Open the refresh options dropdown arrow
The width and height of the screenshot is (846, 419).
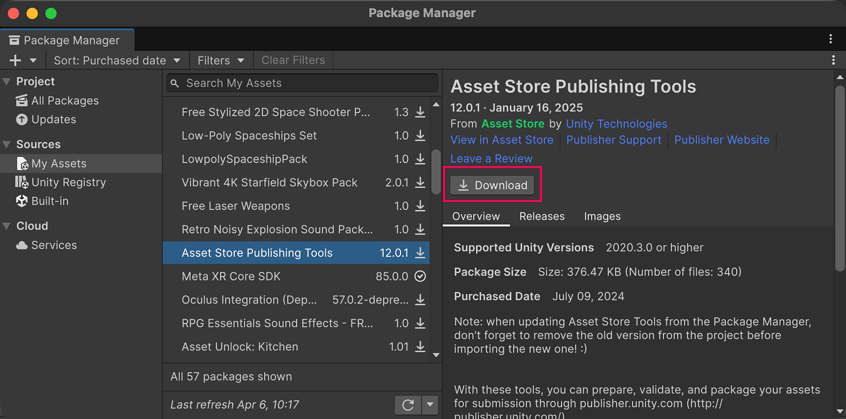429,404
